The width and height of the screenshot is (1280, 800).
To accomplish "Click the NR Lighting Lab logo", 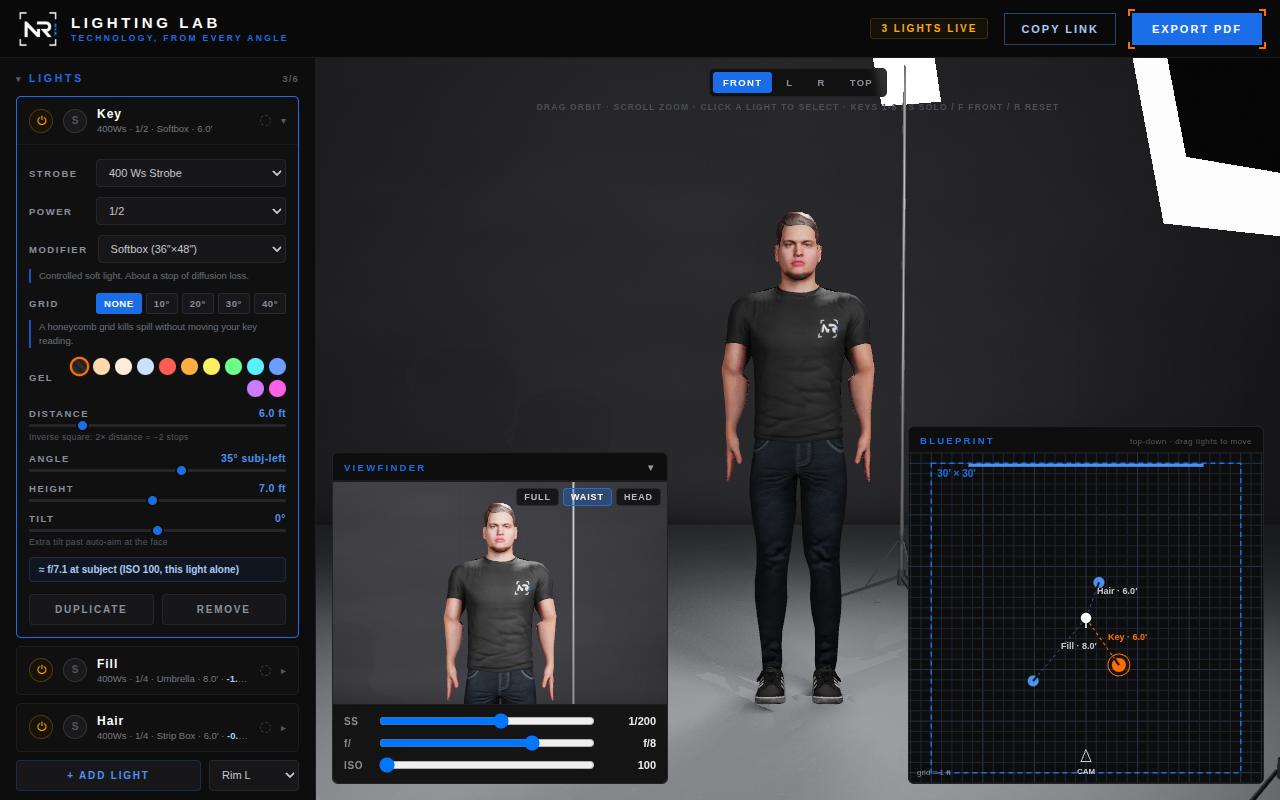I will (38, 29).
